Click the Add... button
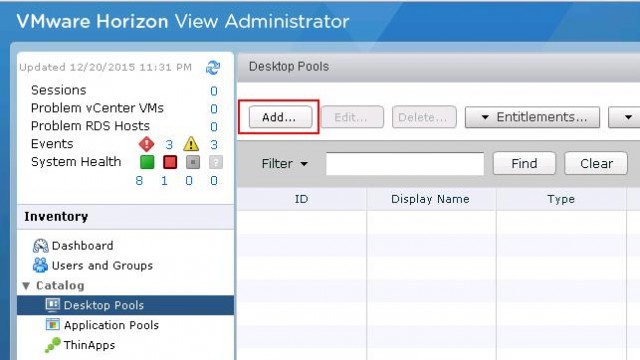Image resolution: width=640 pixels, height=360 pixels. [280, 117]
